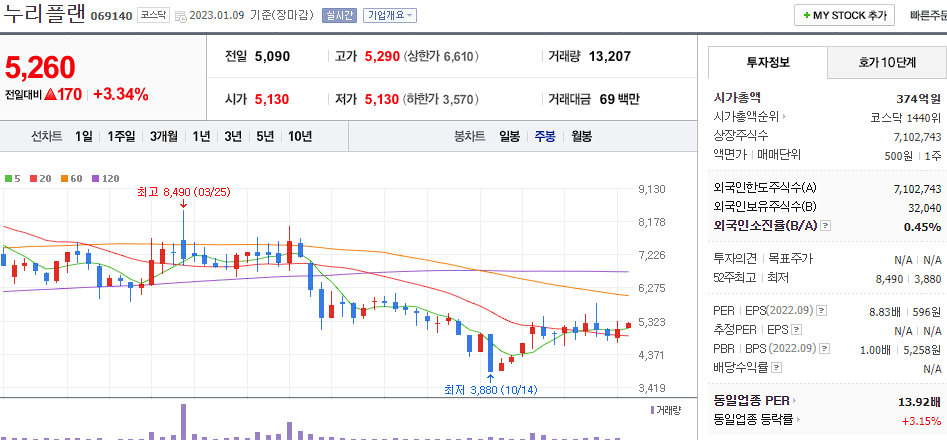Click the 374억원 market cap value
947x440 pixels.
point(919,99)
